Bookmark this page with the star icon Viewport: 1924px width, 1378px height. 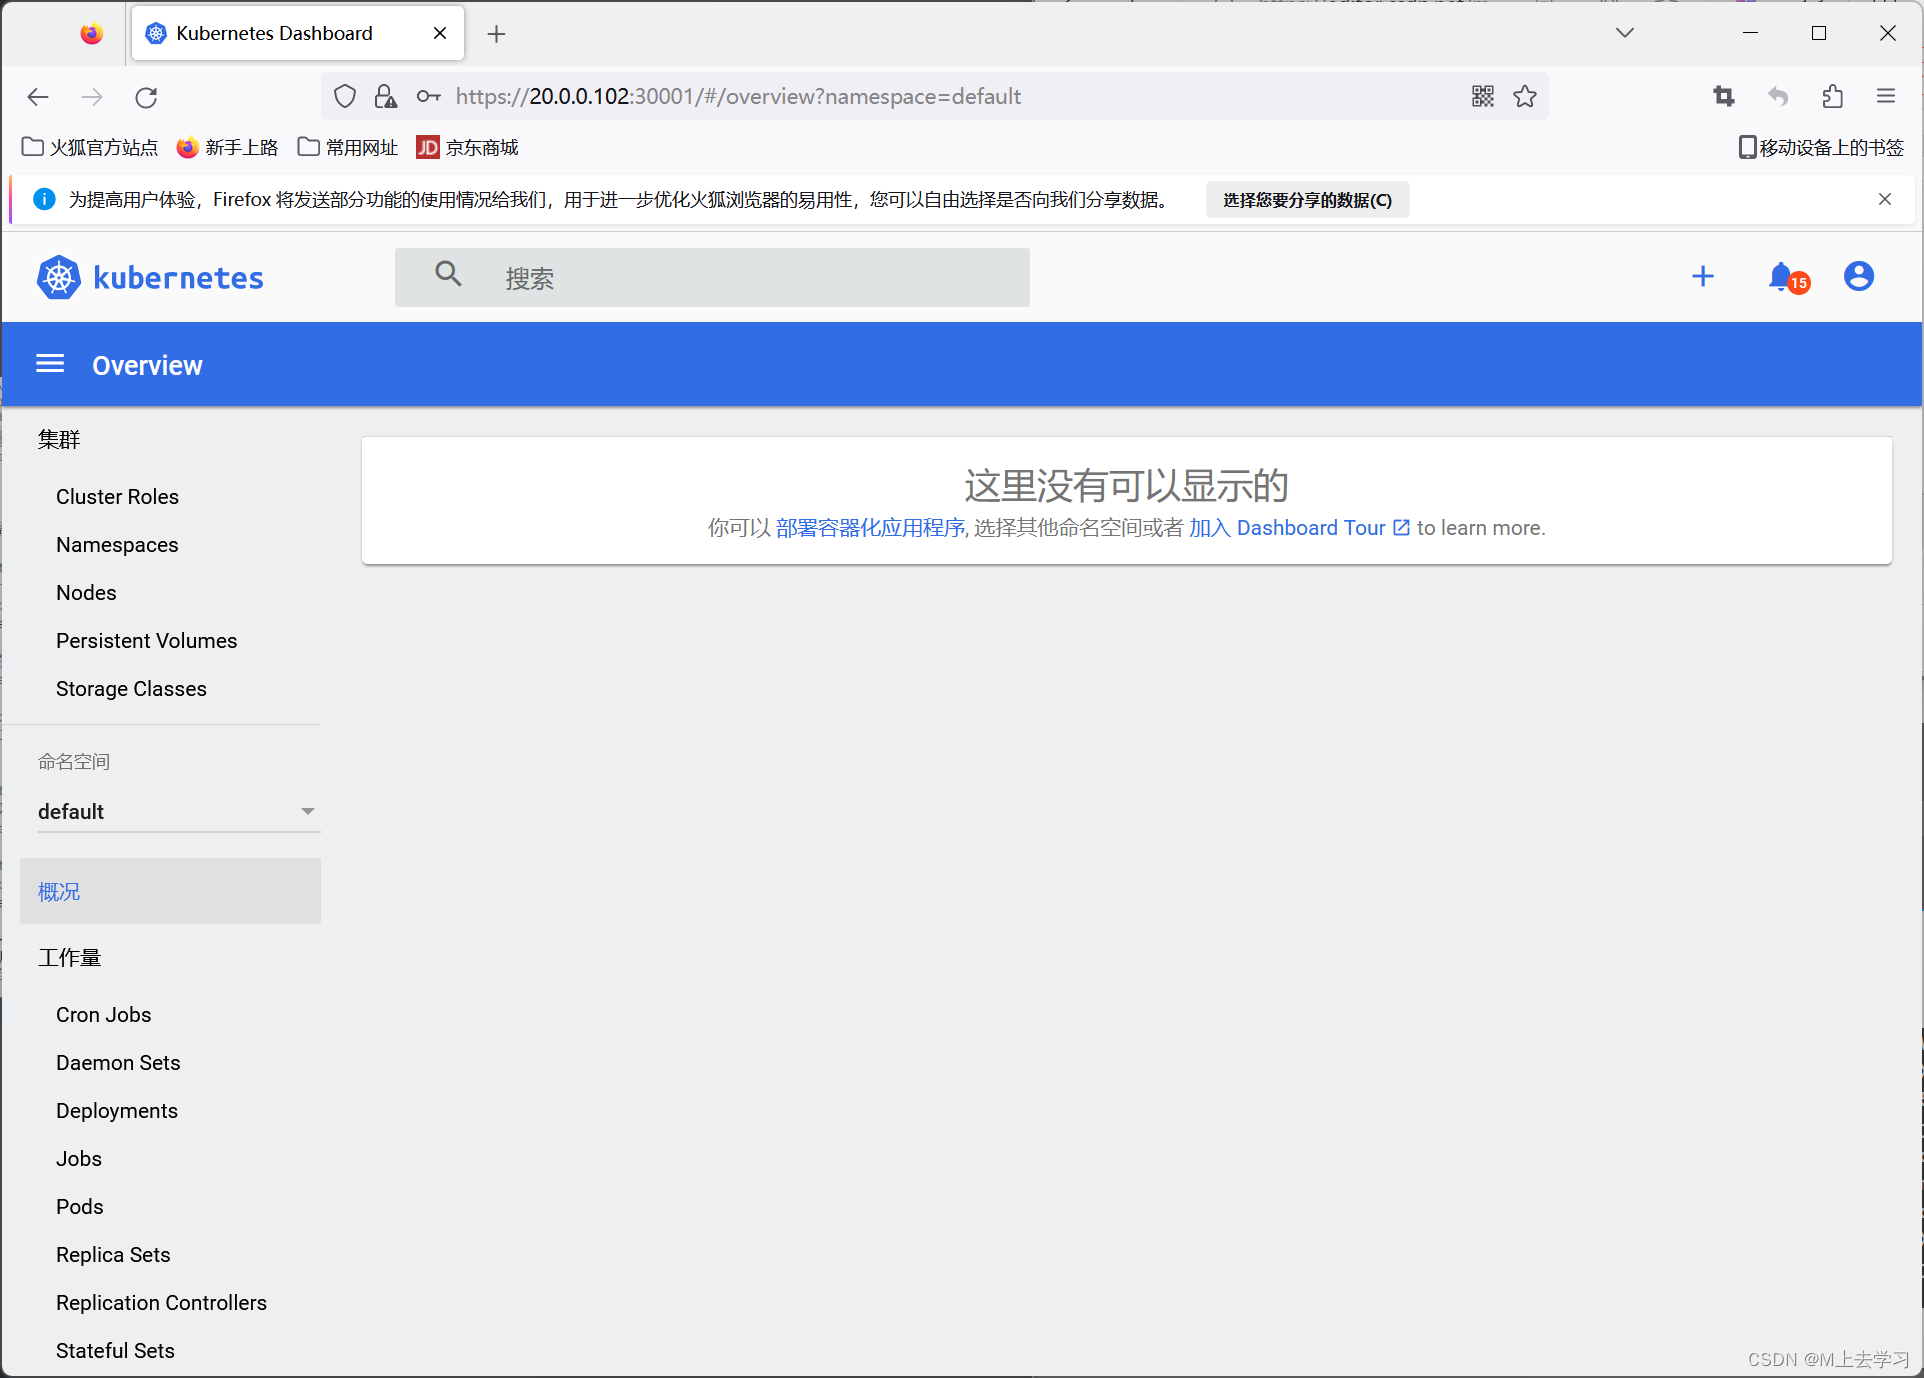(1525, 96)
